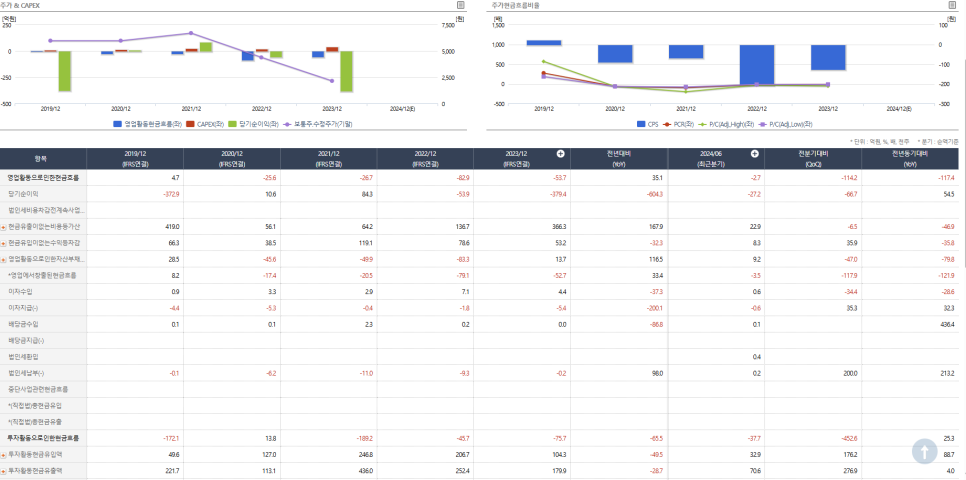The image size is (966, 480).
Task: Click the 전년대비 (YoY) column header
Action: tap(619, 158)
